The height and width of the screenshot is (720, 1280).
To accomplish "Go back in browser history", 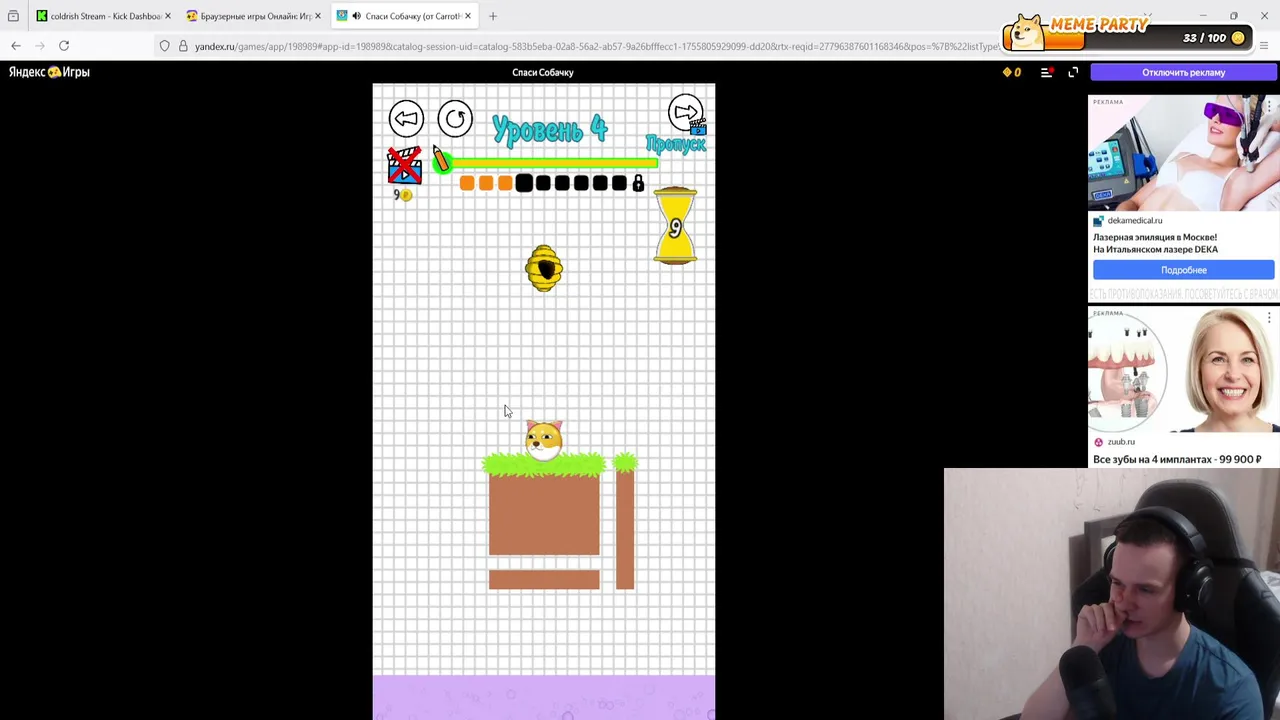I will (x=16, y=46).
